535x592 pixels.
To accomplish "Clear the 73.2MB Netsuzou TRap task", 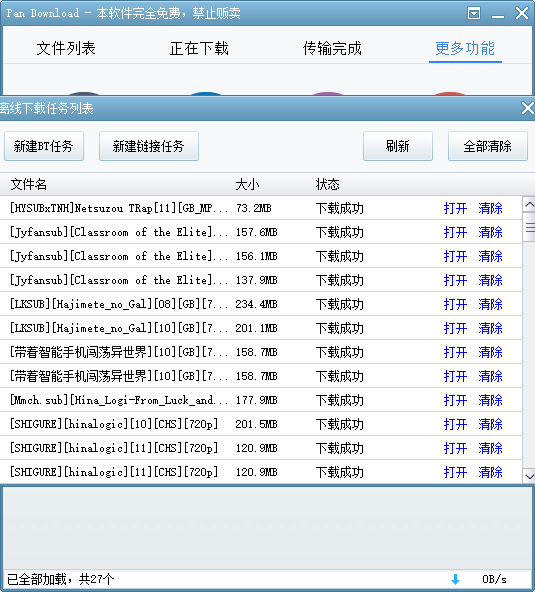I will [490, 208].
